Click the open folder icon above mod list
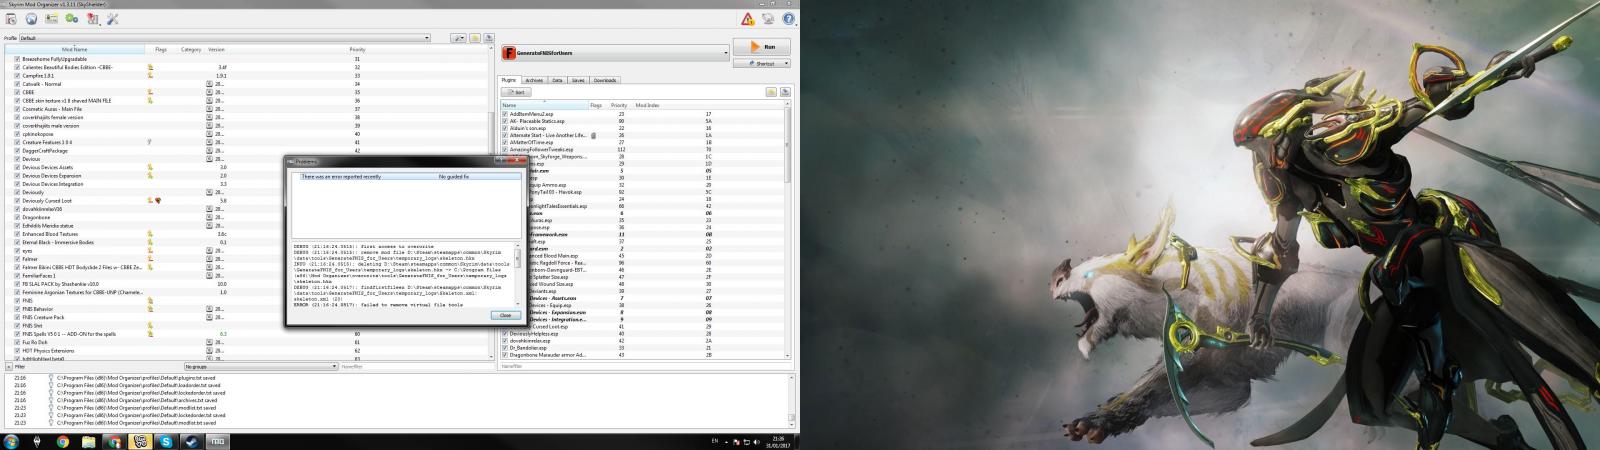The image size is (1600, 450). click(x=475, y=38)
